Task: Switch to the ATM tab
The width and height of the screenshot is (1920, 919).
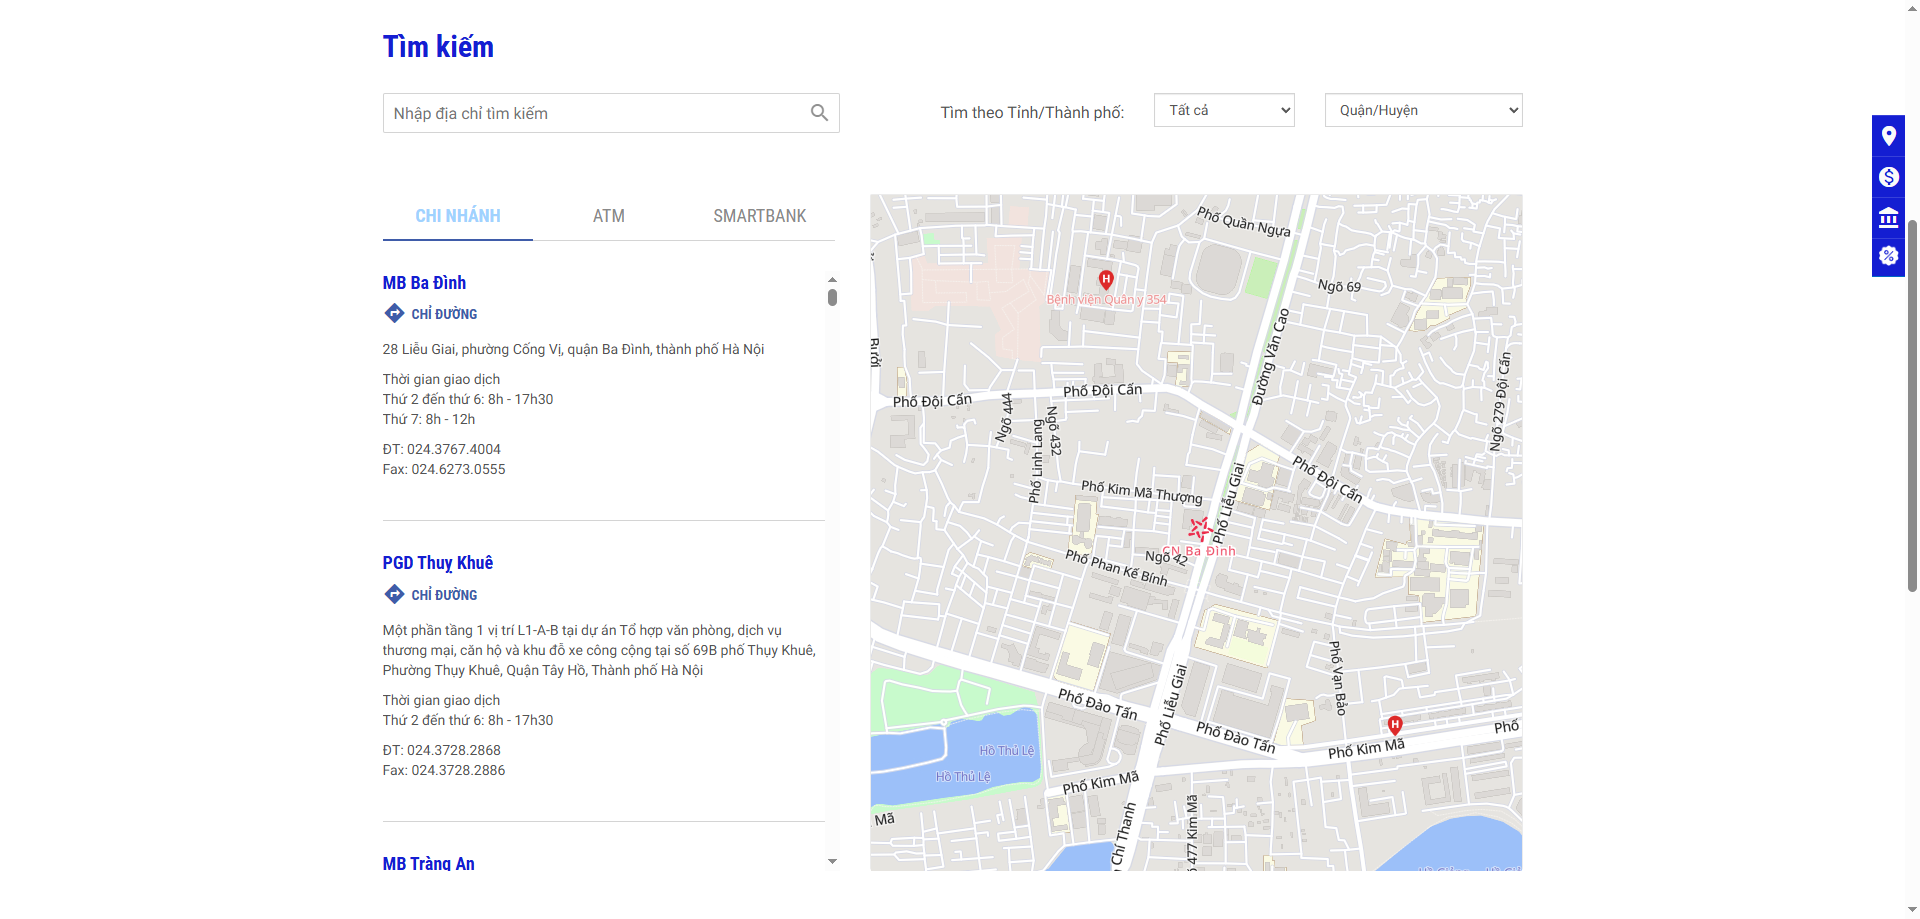Action: click(x=608, y=216)
